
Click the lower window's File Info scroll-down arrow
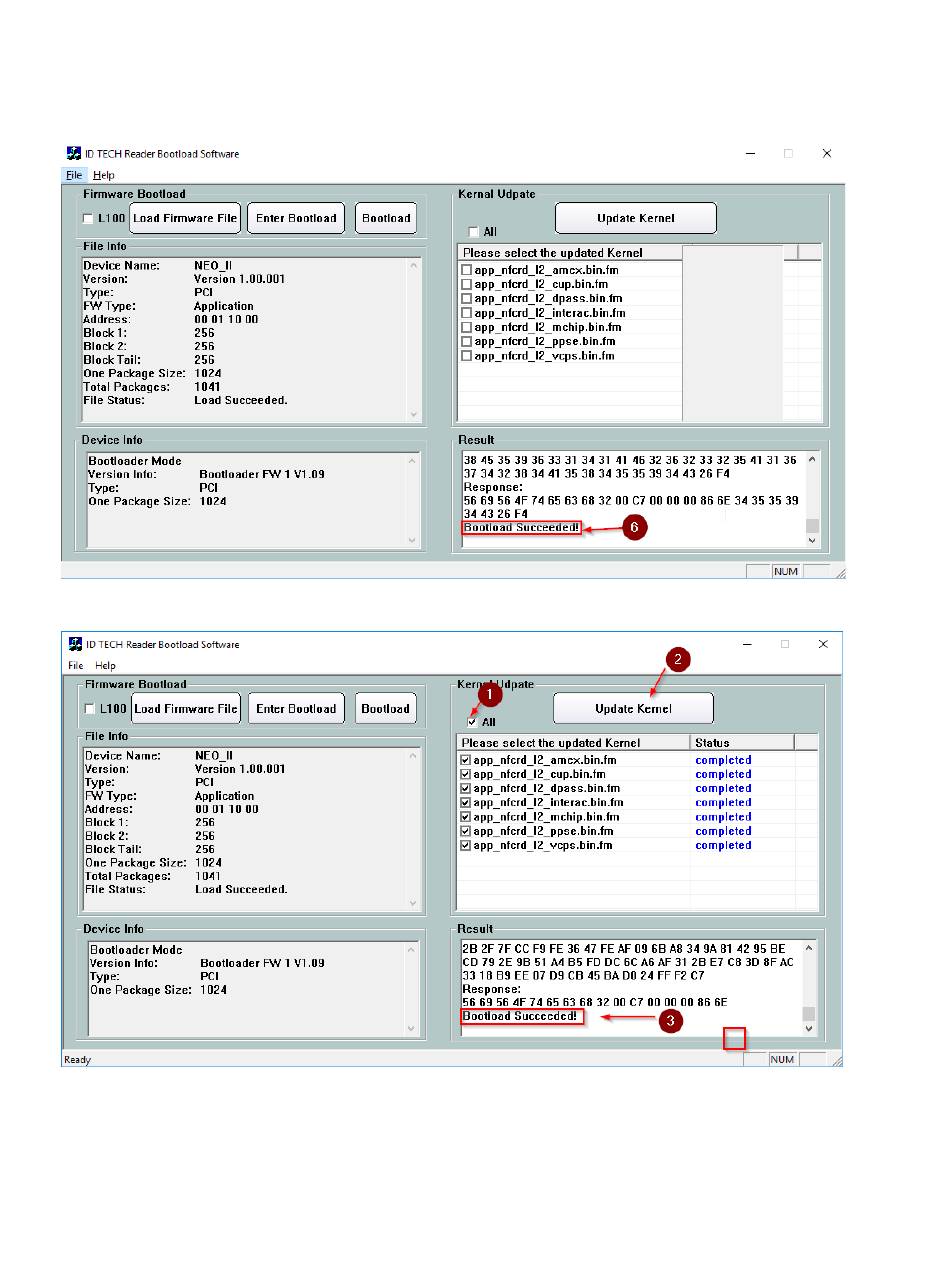pyautogui.click(x=415, y=903)
